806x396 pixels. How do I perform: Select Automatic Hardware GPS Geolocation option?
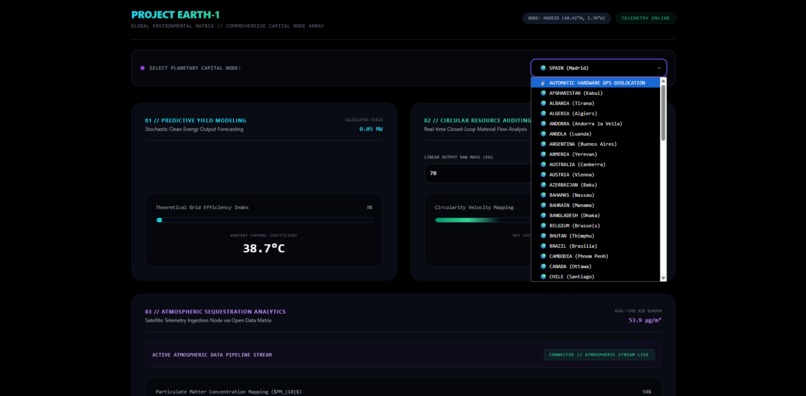[595, 82]
